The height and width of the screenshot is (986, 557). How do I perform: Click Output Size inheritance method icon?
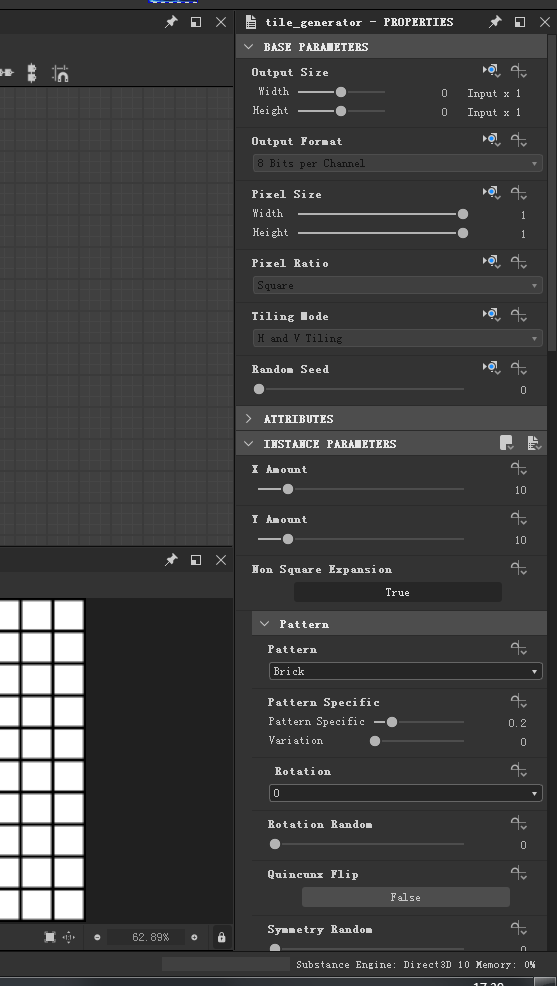pos(491,71)
